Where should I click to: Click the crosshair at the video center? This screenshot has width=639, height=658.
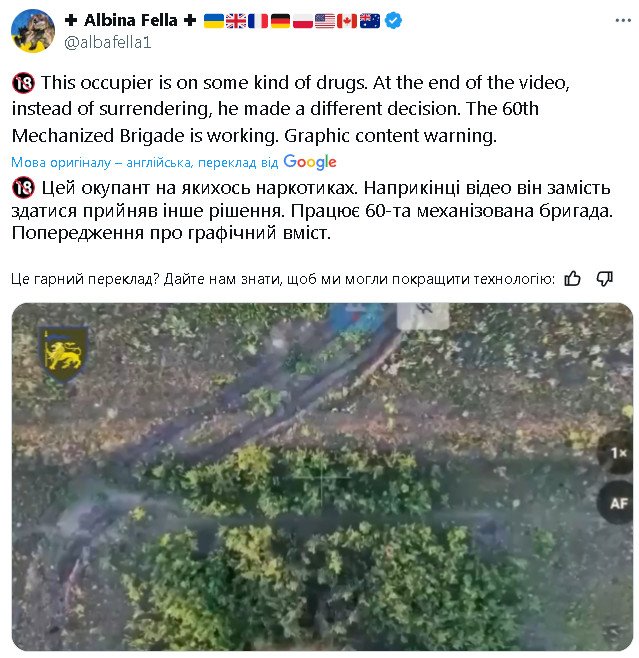(x=322, y=477)
